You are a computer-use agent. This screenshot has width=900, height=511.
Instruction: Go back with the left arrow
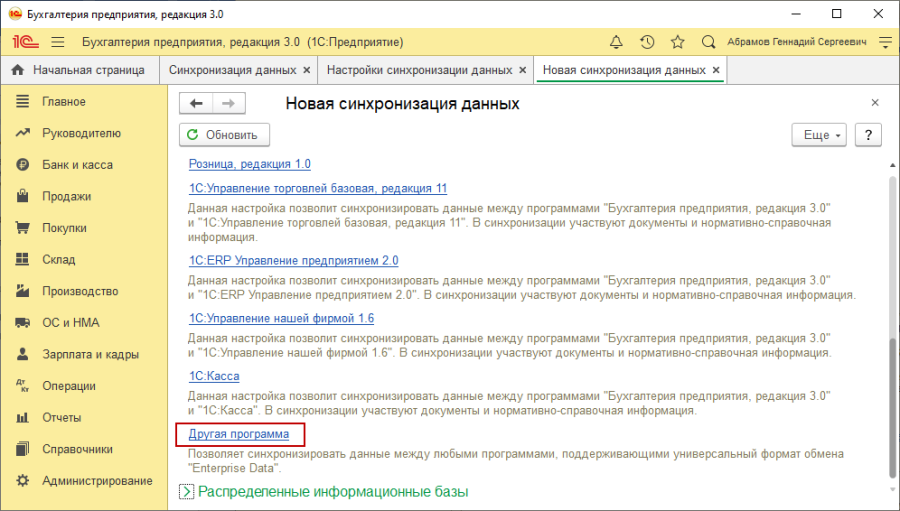[x=196, y=103]
